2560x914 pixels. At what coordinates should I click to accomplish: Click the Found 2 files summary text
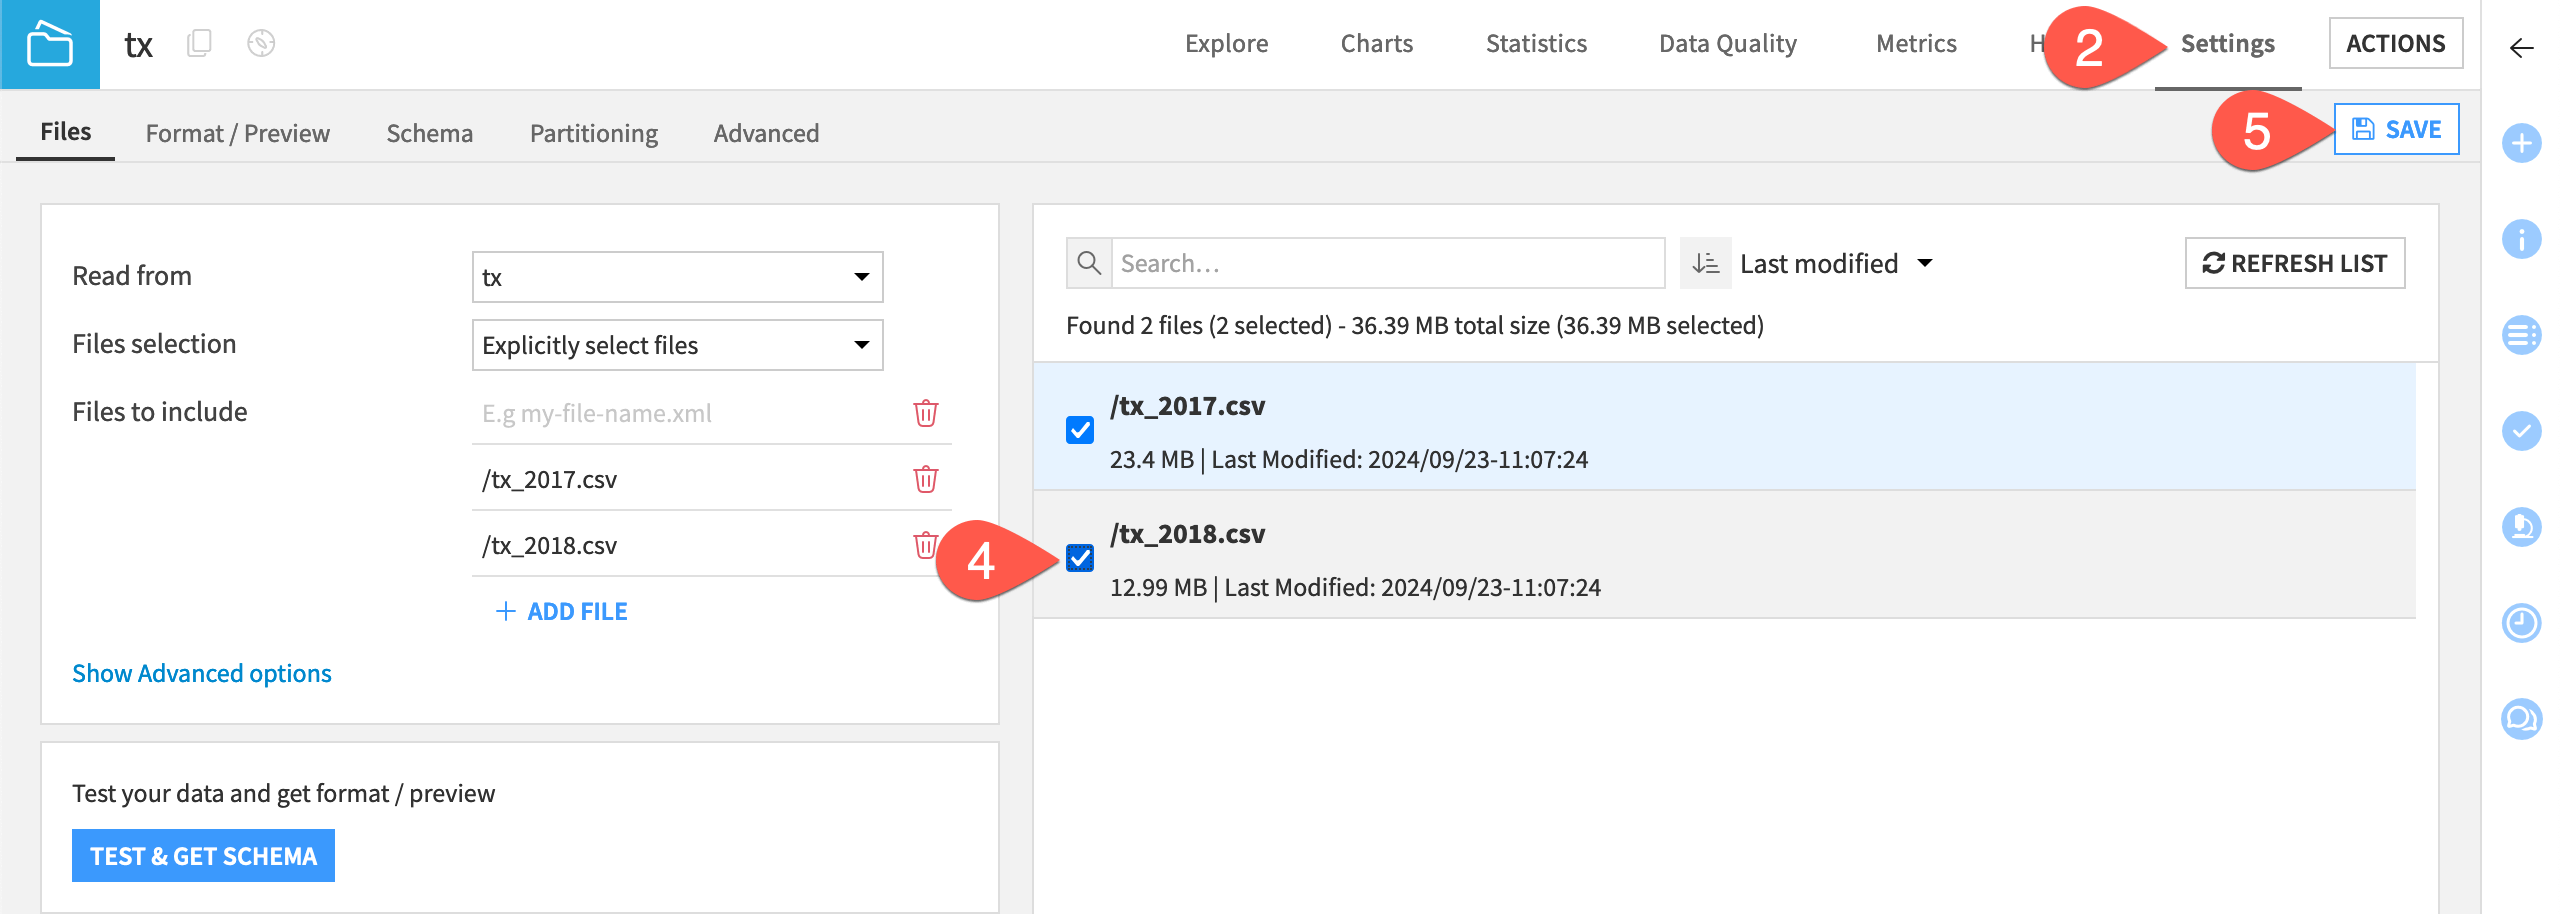click(x=1415, y=325)
